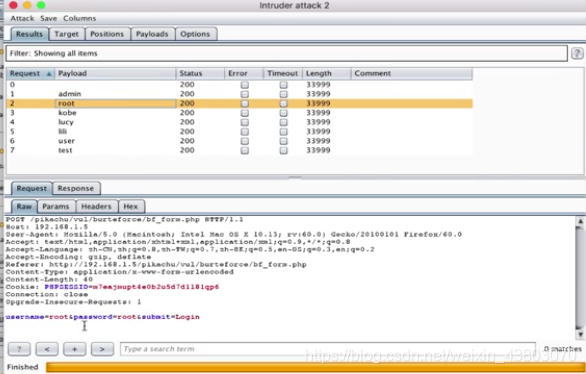Toggle Error checkbox in root row
586x374 pixels.
245,103
